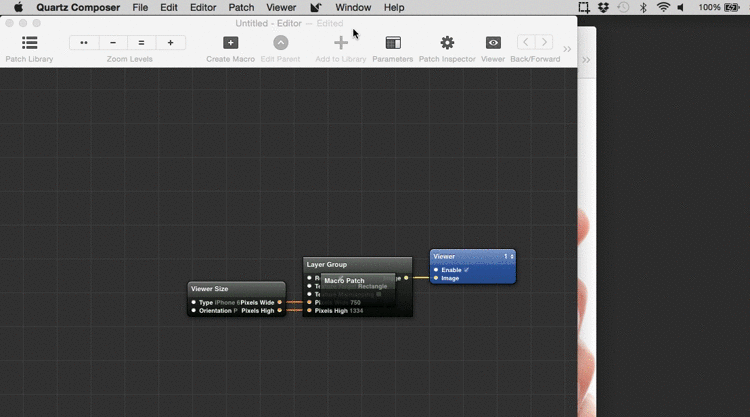Open the Viewer menu
The height and width of the screenshot is (417, 750).
[x=281, y=7]
